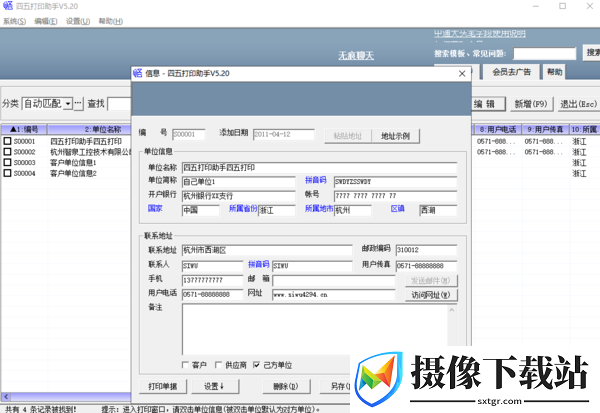Click the blue 区镇 label link

pos(398,209)
